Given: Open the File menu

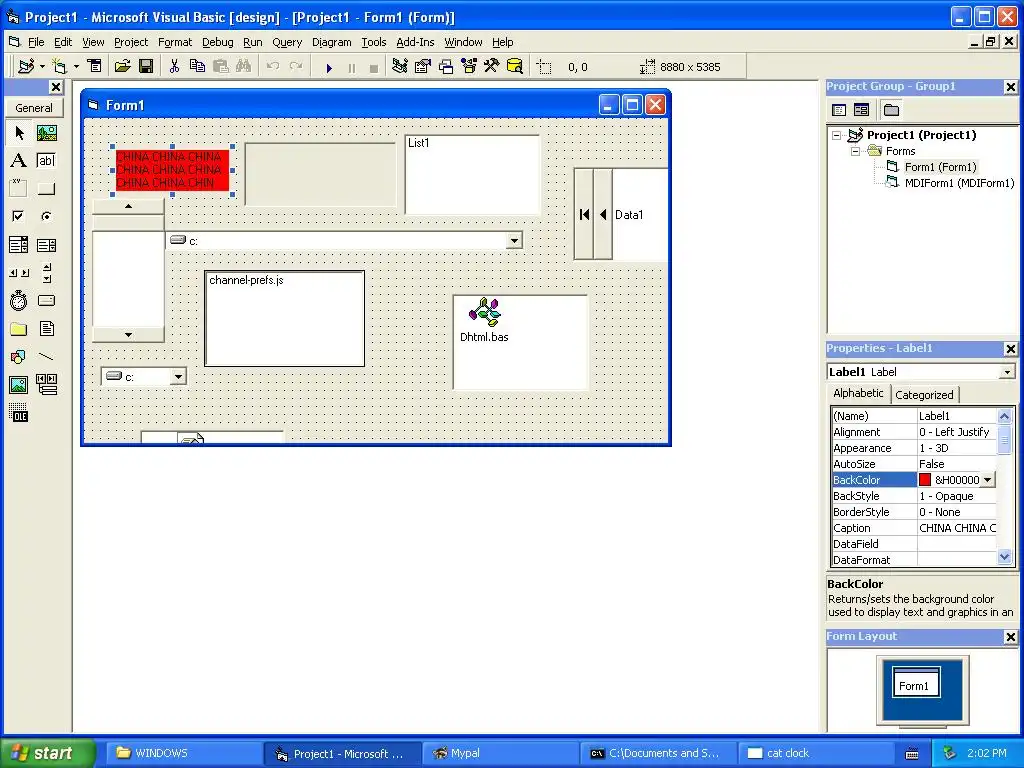Looking at the screenshot, I should pyautogui.click(x=36, y=42).
